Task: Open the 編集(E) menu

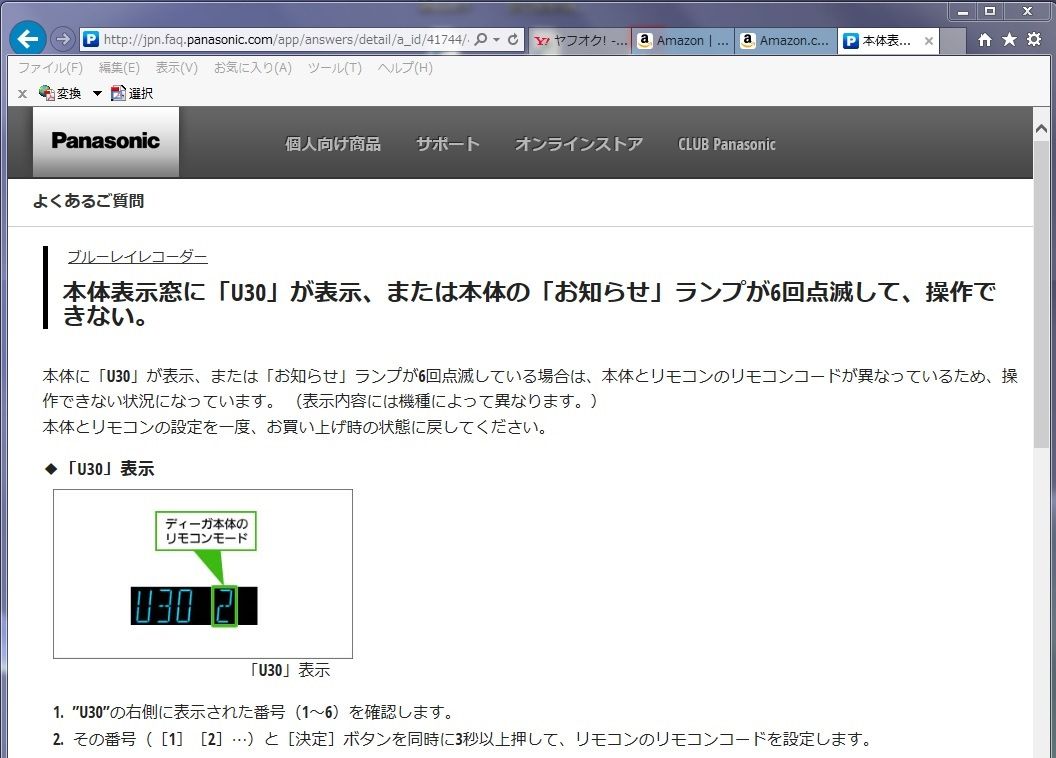Action: tap(119, 67)
